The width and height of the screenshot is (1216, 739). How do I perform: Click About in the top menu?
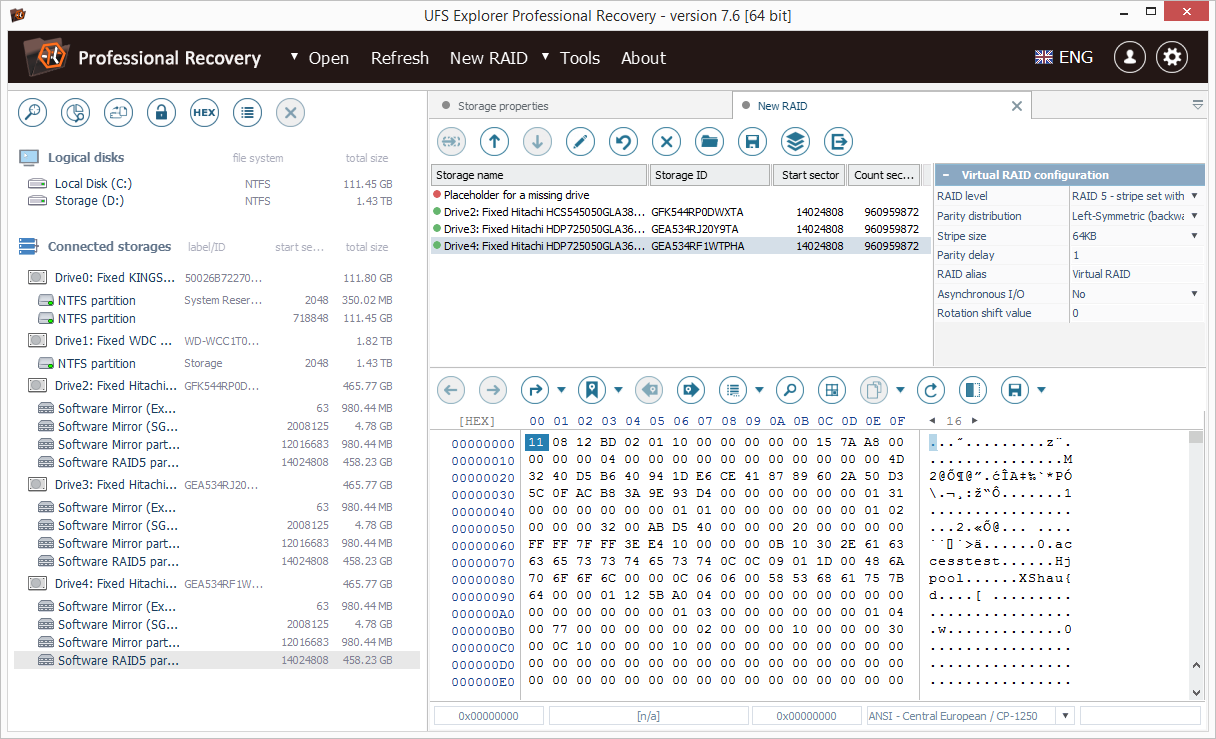click(643, 58)
